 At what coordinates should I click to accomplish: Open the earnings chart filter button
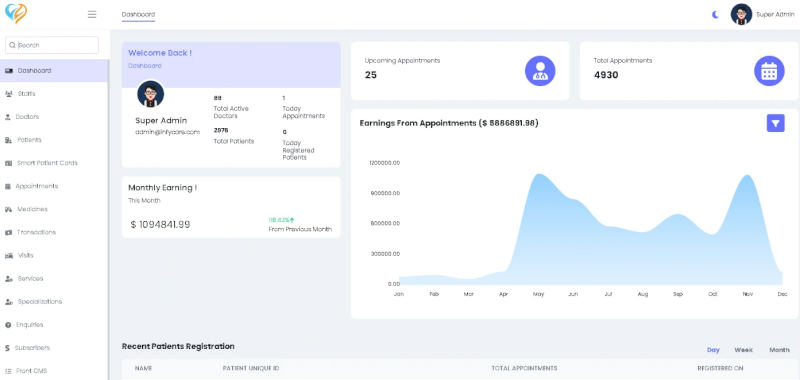776,123
